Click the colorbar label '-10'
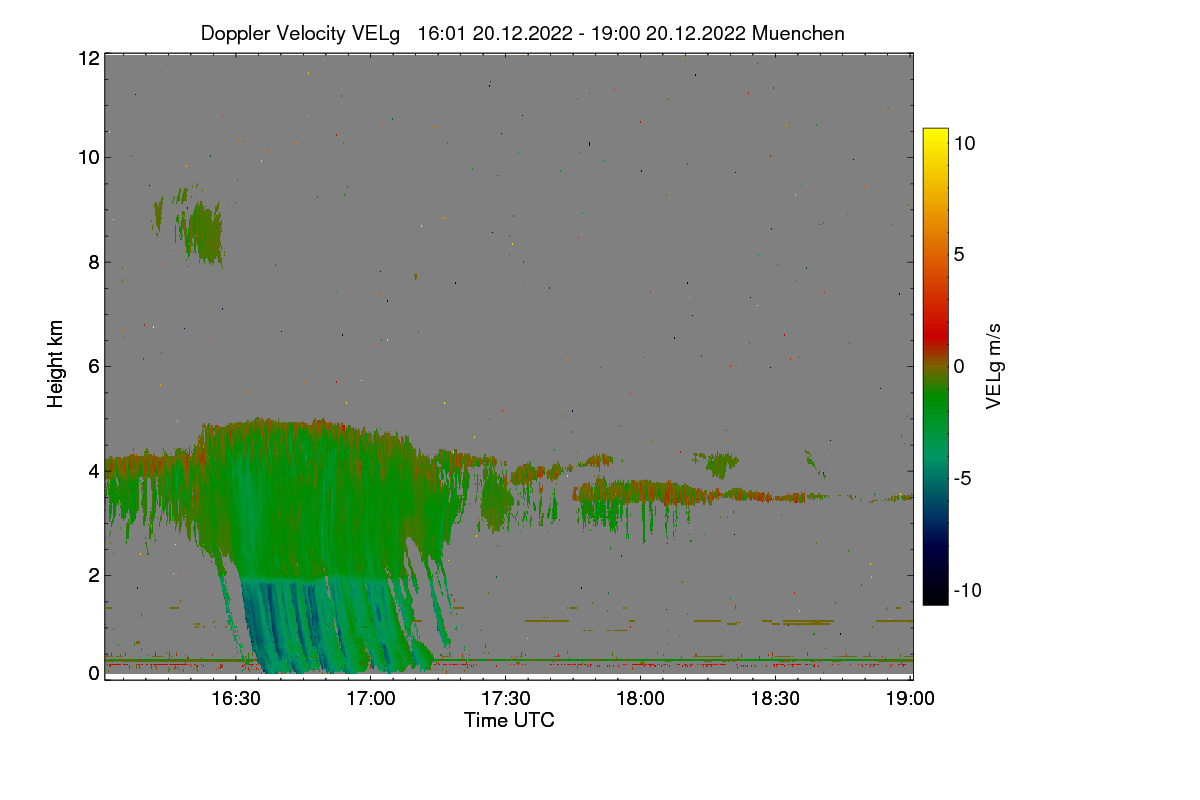1200x800 pixels. click(966, 590)
